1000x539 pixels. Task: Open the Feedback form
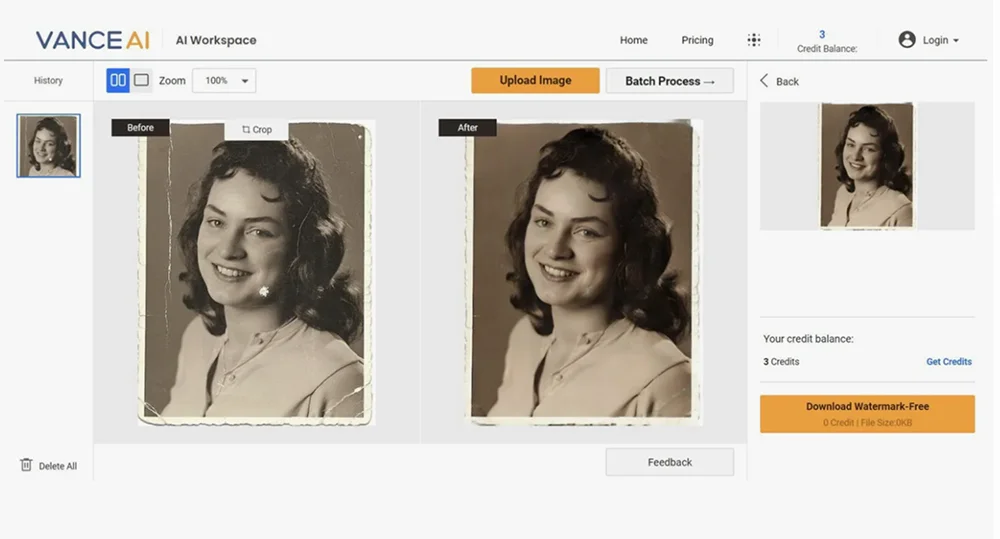point(669,462)
